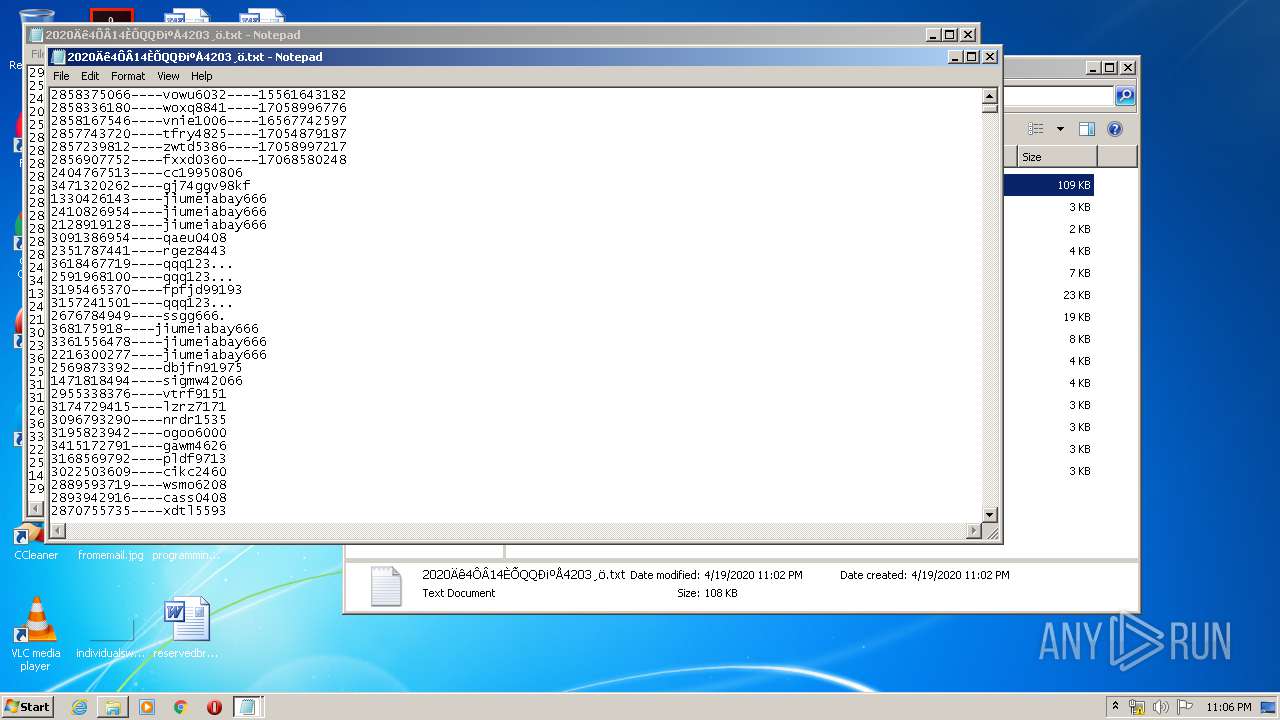This screenshot has height=720, width=1280.
Task: Click the front Notepad horizontal scrollbar left arrow
Action: (57, 531)
